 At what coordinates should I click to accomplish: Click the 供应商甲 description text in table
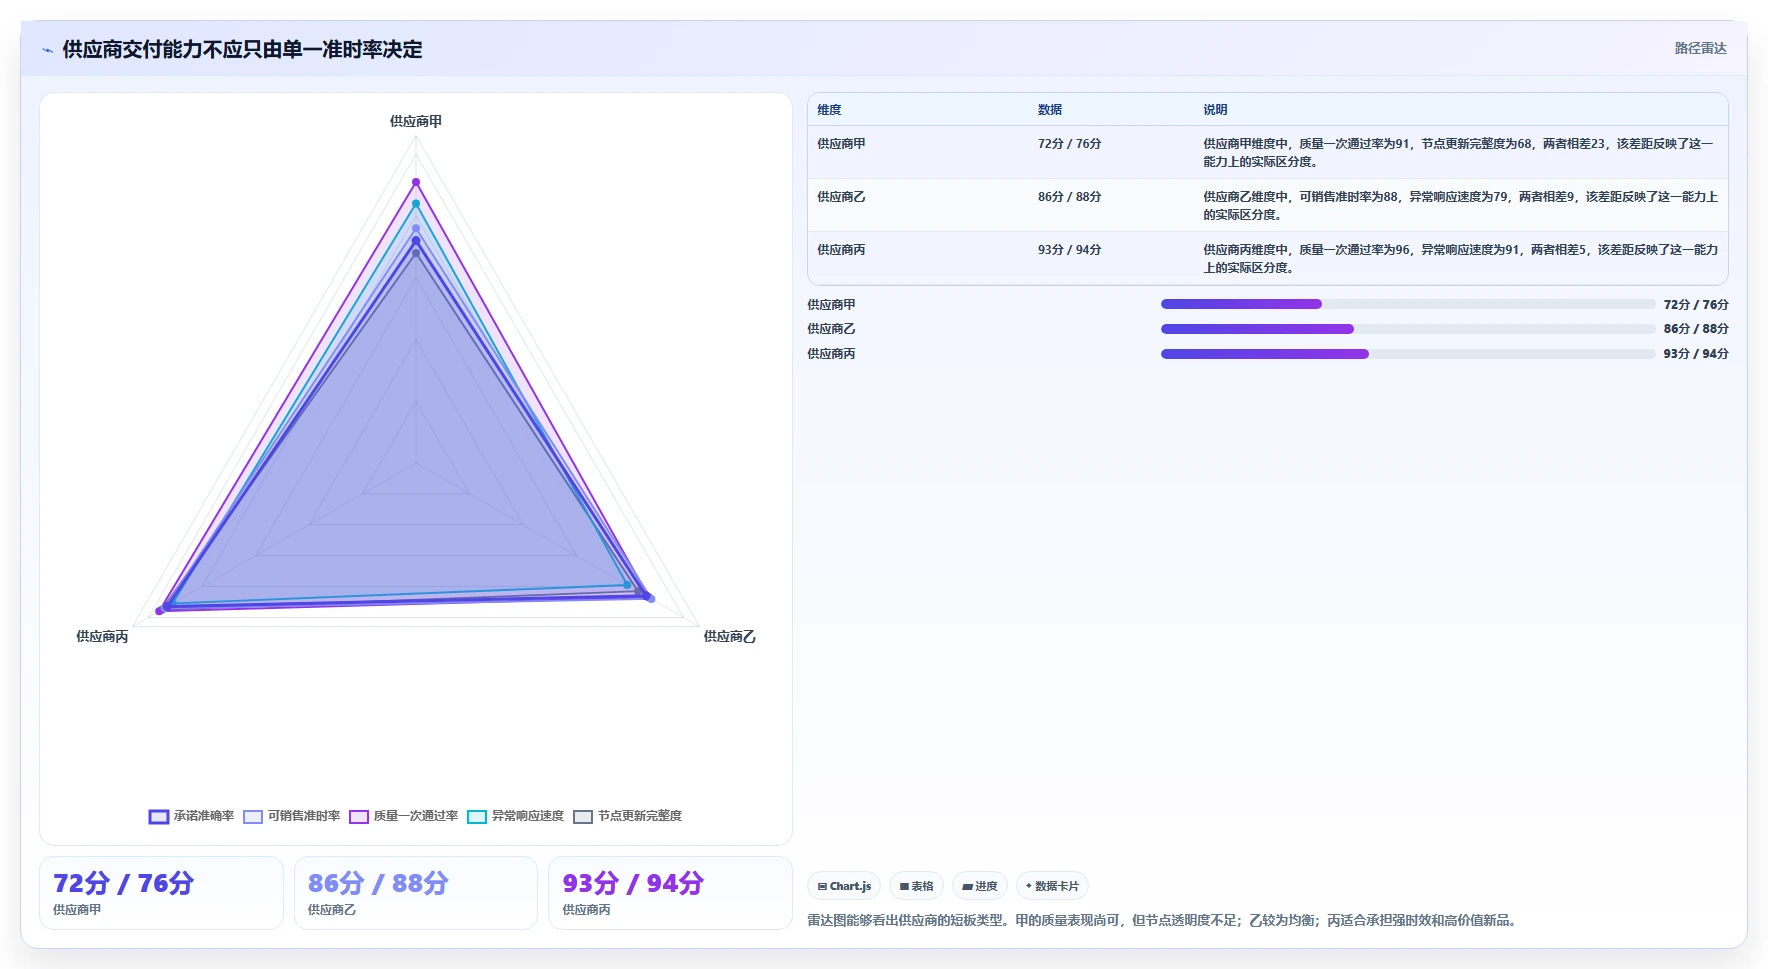(1459, 153)
